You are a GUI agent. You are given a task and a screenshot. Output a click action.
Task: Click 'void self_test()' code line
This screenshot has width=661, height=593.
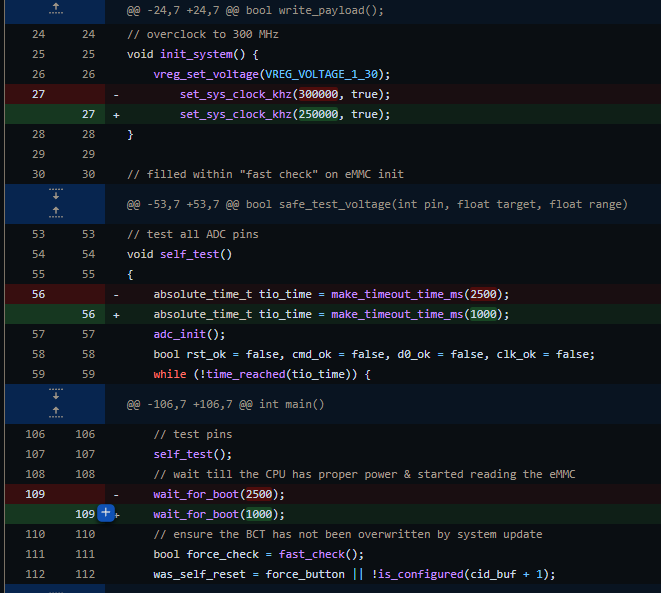(x=179, y=255)
